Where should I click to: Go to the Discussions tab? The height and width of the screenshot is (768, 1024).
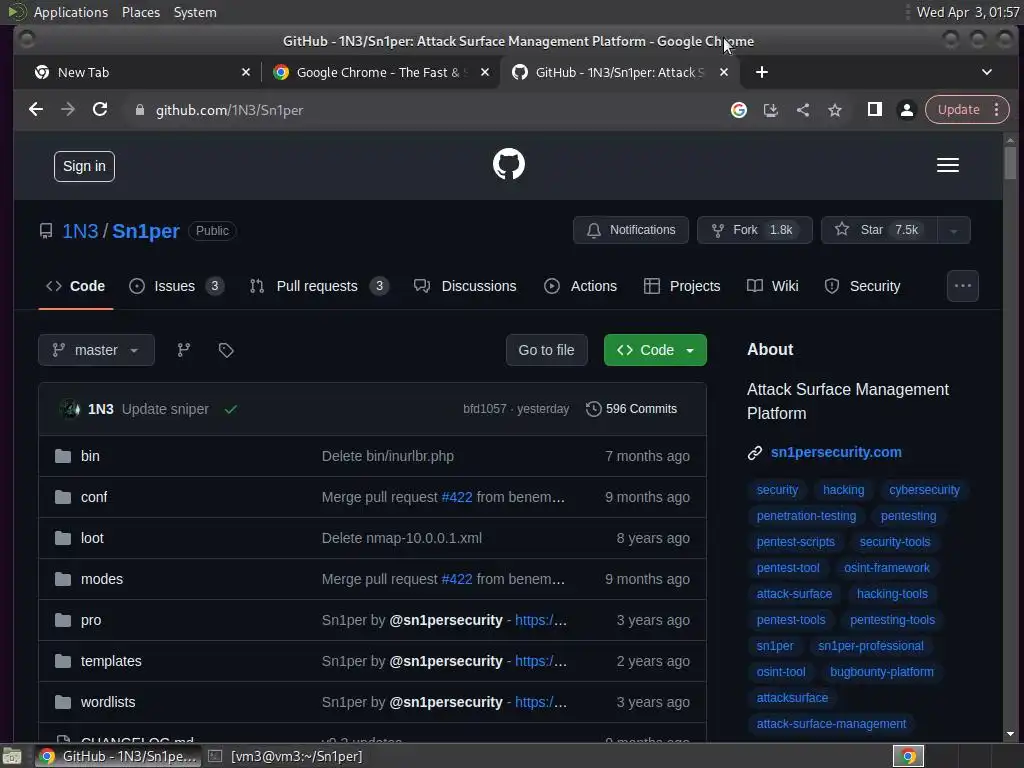pyautogui.click(x=465, y=286)
